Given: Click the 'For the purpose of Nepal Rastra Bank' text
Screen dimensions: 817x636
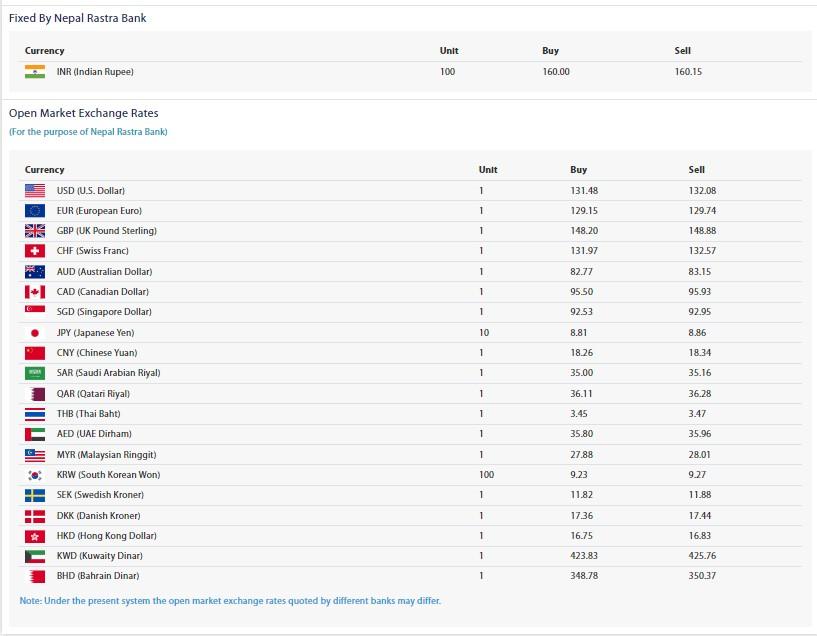Looking at the screenshot, I should tap(88, 132).
